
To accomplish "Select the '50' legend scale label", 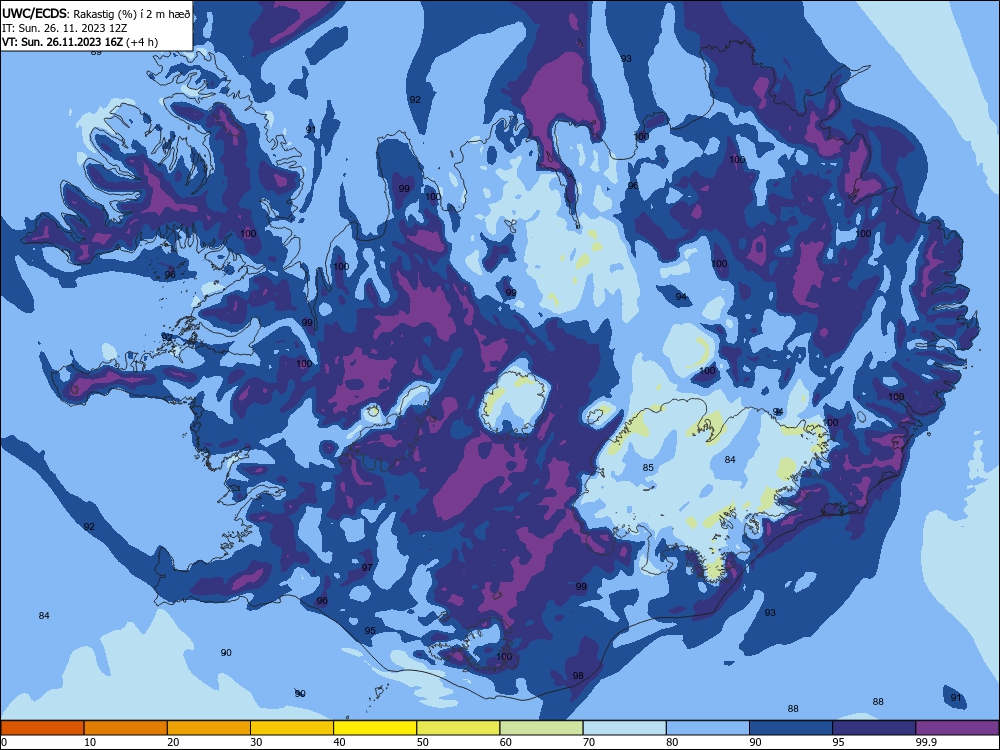I will coord(422,742).
